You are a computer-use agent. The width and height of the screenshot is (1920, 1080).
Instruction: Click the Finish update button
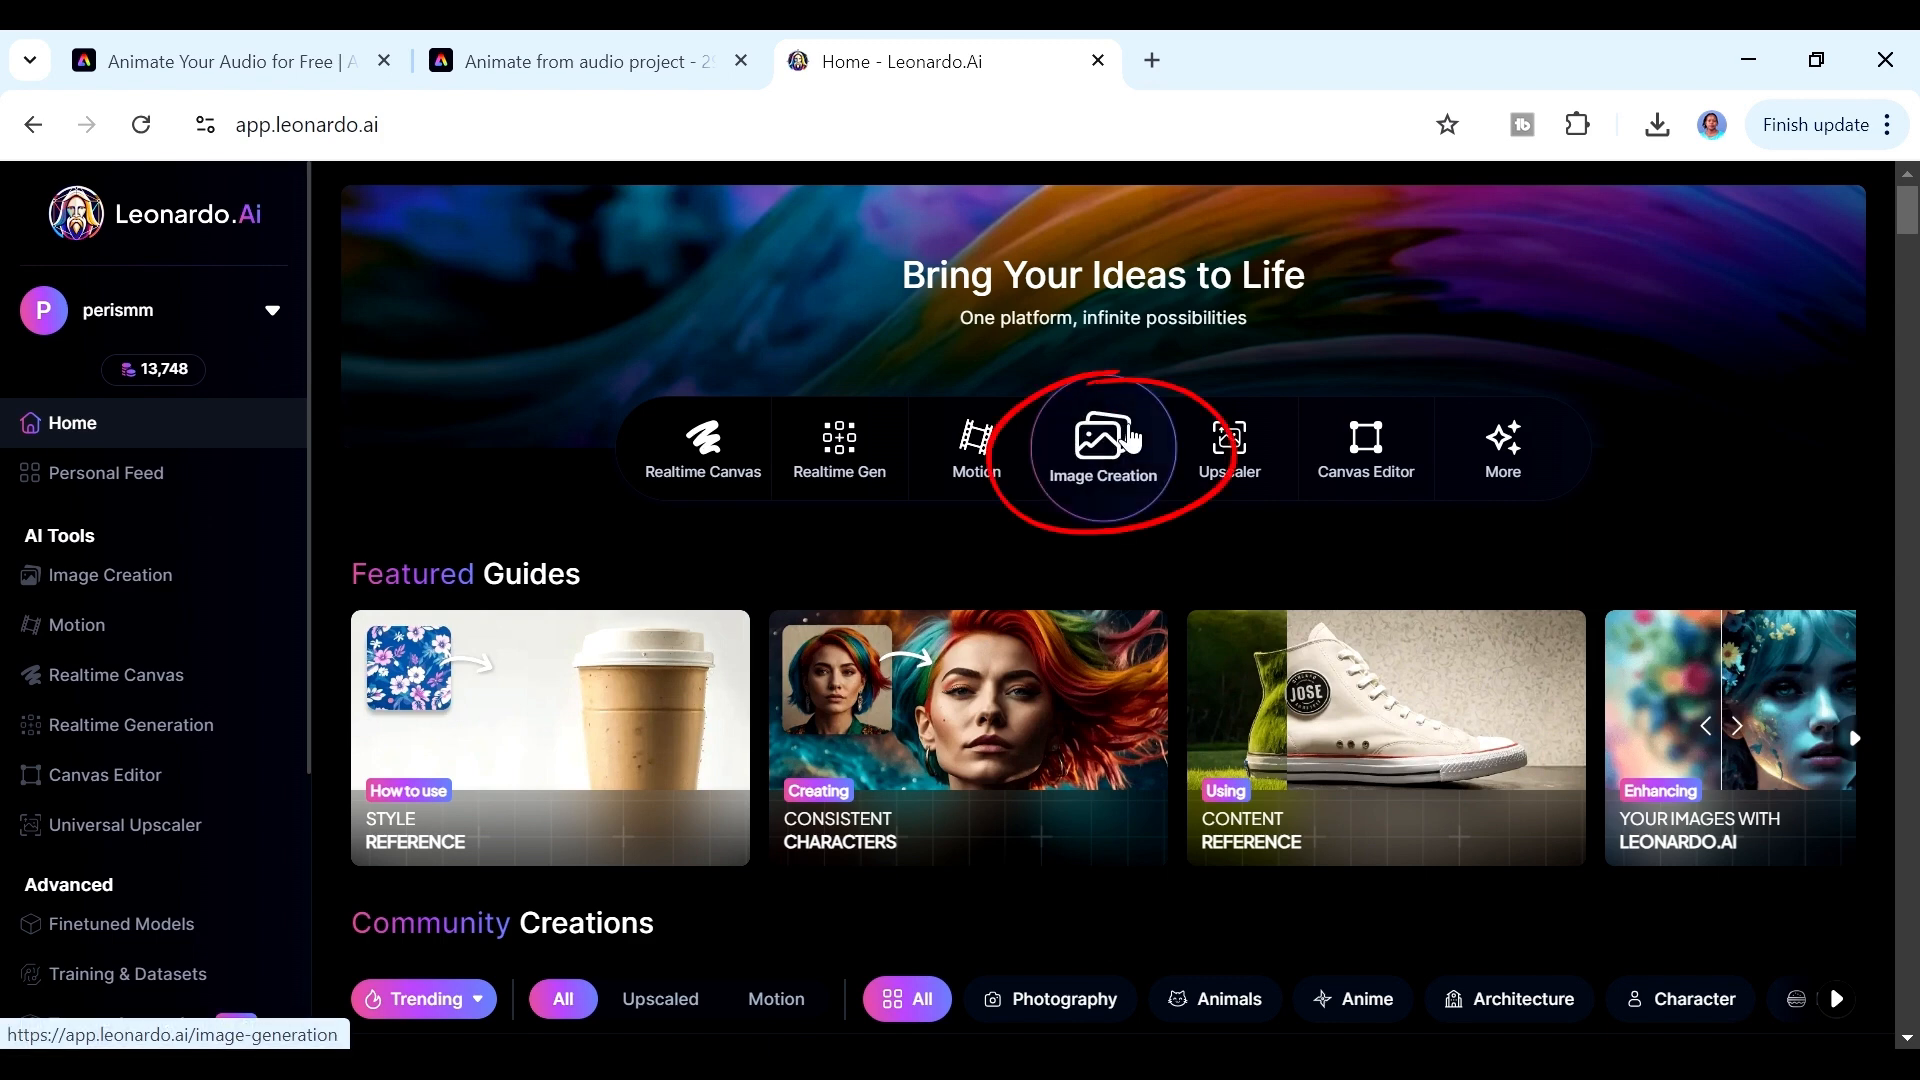click(x=1827, y=125)
